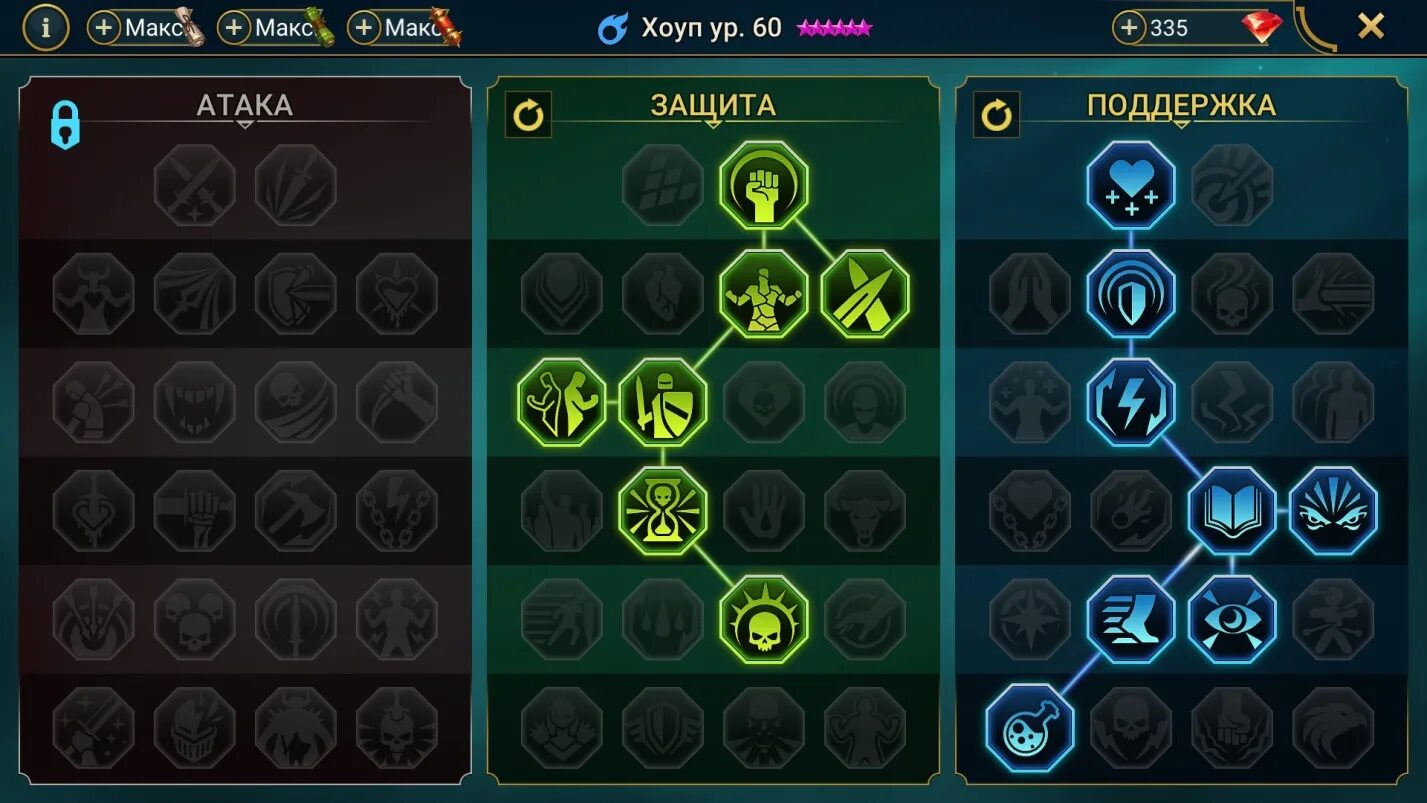Add red scrolls with the plus button
Viewport: 1427px width, 803px height.
pos(364,28)
